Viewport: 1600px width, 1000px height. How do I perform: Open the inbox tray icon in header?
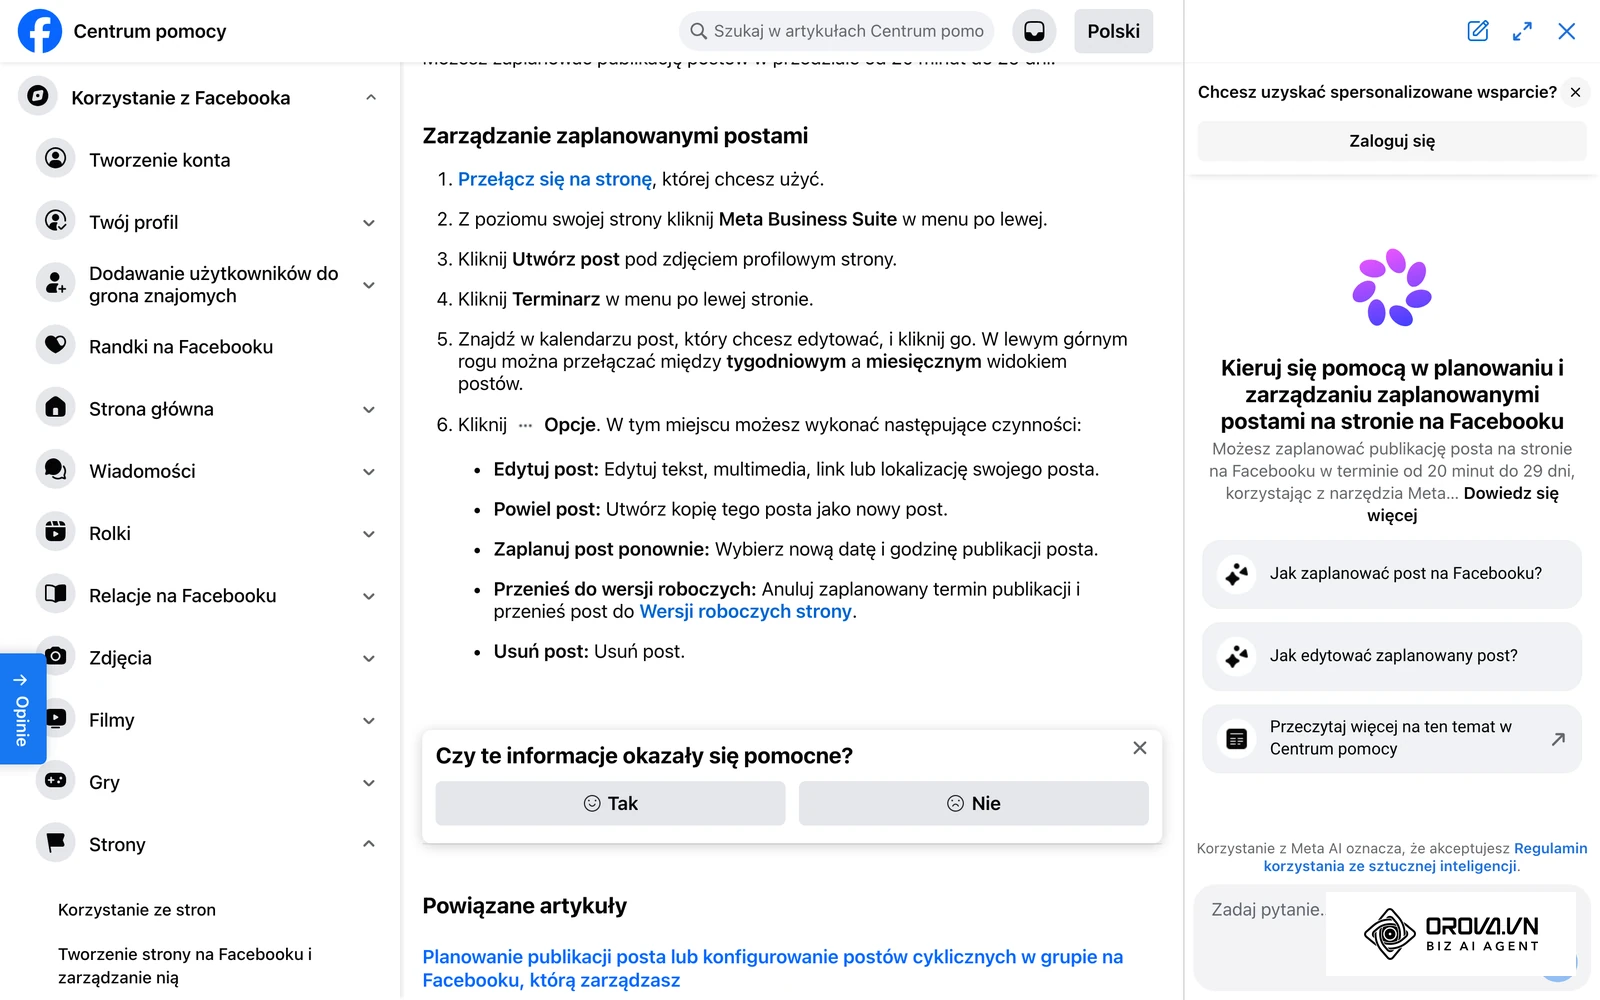[1034, 31]
